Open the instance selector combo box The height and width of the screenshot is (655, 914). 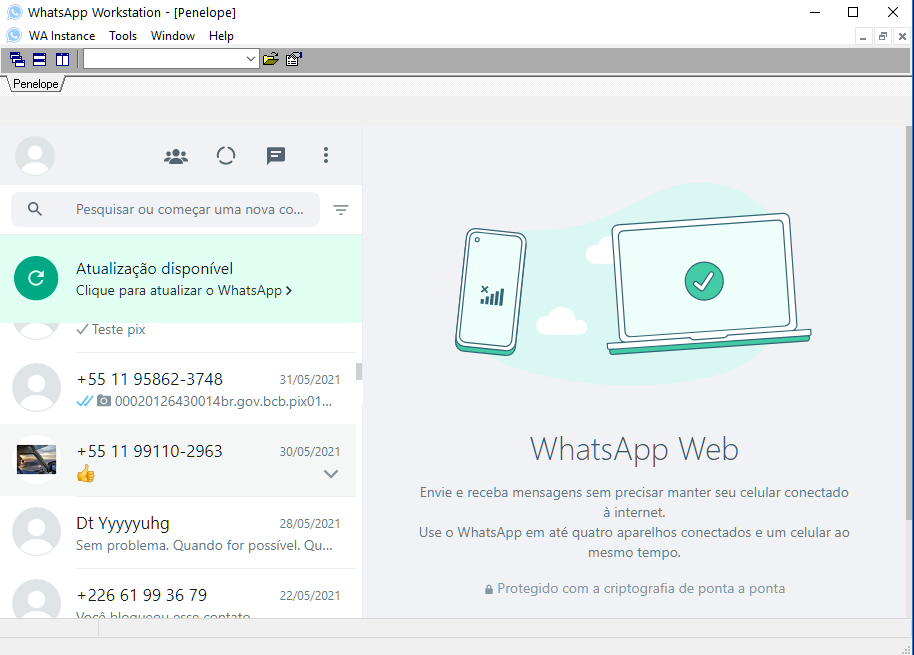click(x=171, y=59)
